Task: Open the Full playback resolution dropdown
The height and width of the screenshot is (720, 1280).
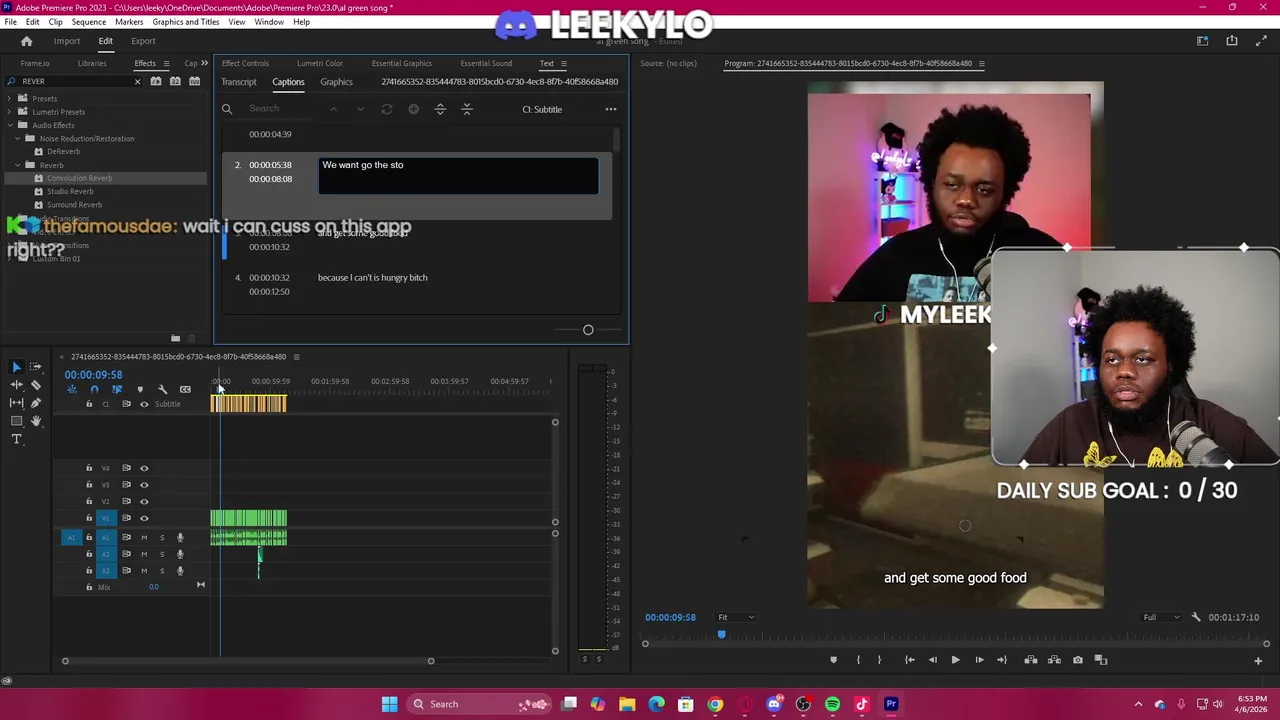Action: (x=1161, y=617)
